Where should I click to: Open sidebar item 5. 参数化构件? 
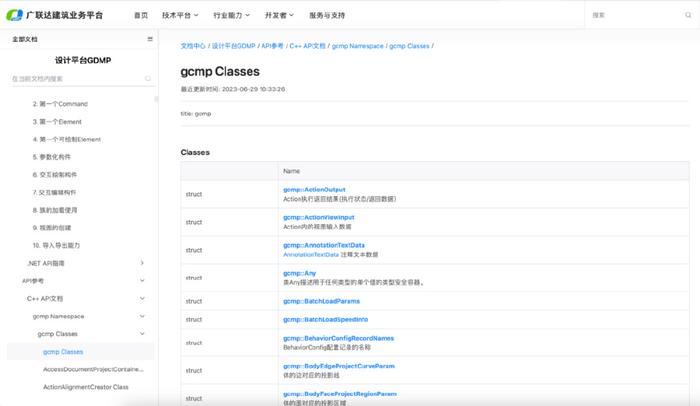click(x=51, y=157)
